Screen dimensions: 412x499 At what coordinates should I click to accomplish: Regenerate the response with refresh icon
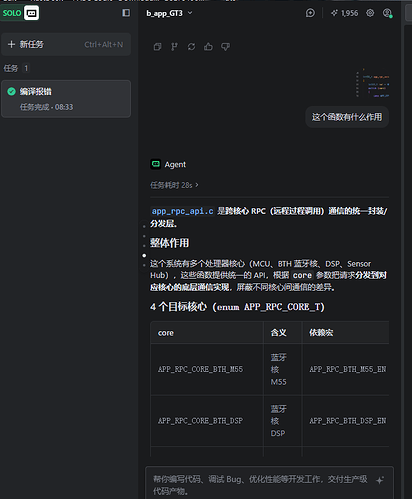click(191, 47)
